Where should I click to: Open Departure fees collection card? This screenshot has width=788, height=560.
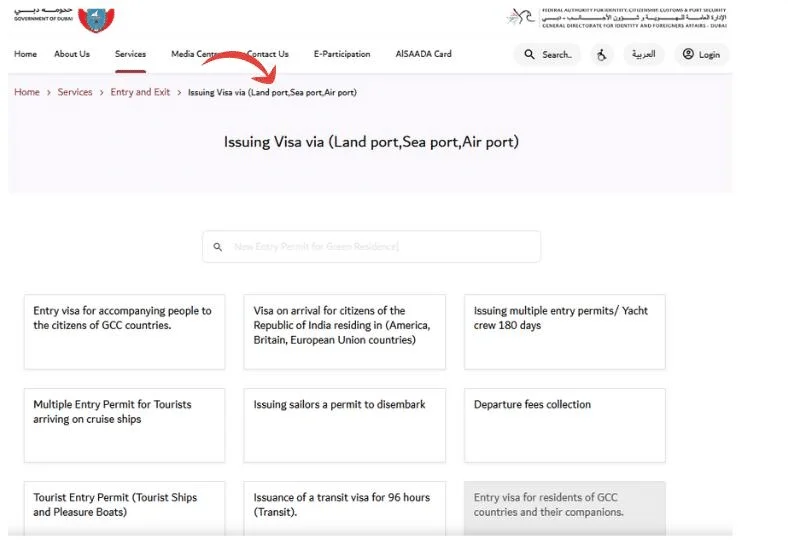point(565,425)
